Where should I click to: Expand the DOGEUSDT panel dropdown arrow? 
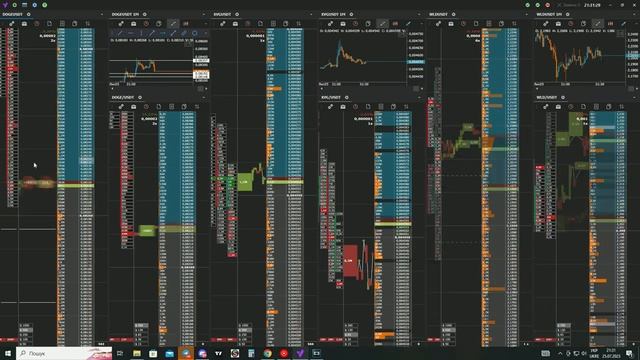tap(102, 14)
